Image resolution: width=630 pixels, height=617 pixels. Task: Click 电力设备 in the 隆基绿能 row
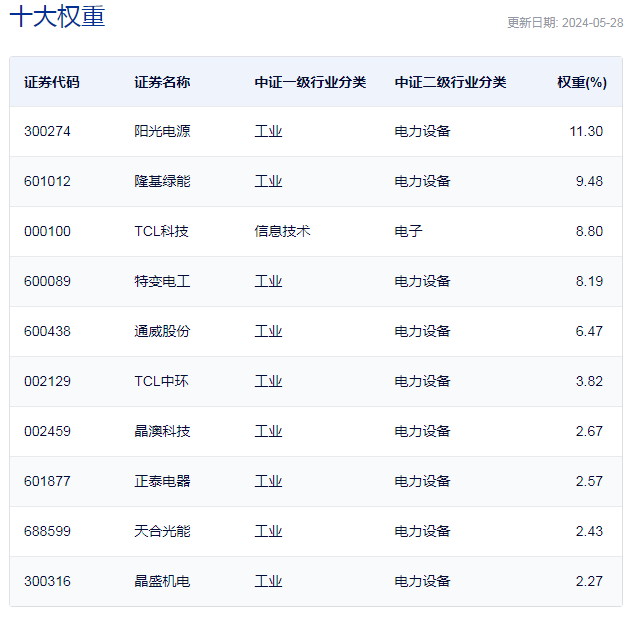(423, 181)
